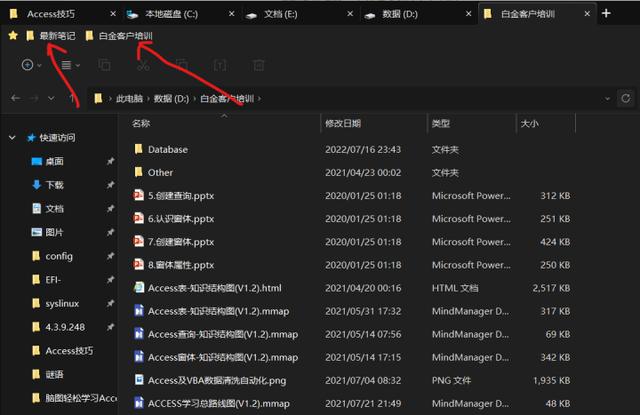Click 白金客户培训 in the address path

point(227,99)
